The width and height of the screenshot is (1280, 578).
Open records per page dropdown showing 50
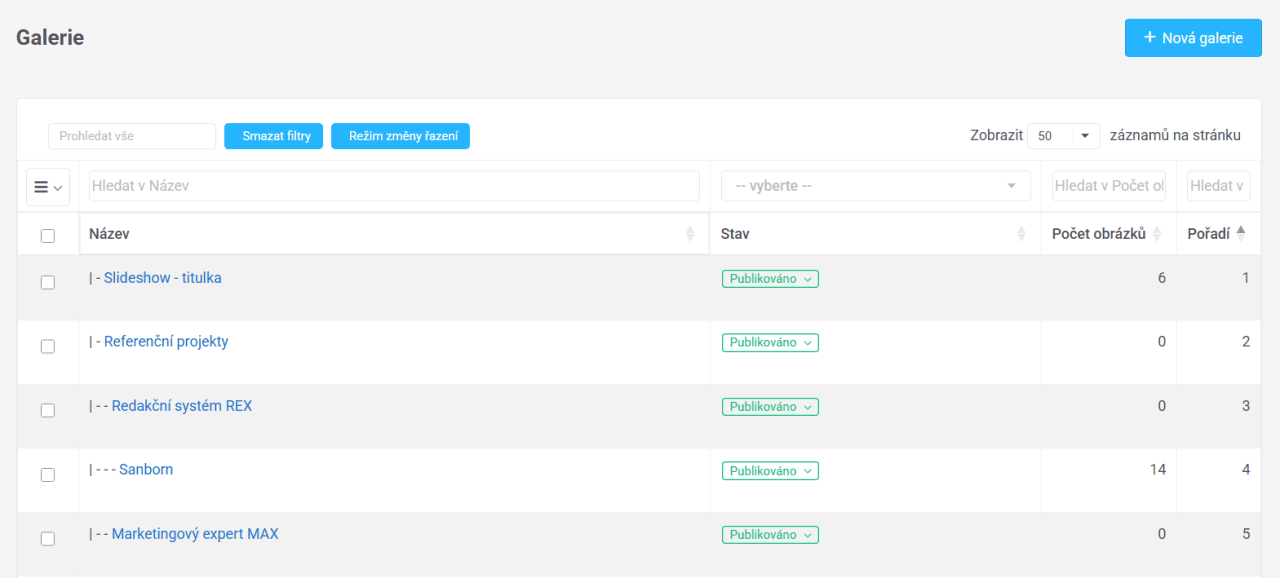click(x=1063, y=136)
